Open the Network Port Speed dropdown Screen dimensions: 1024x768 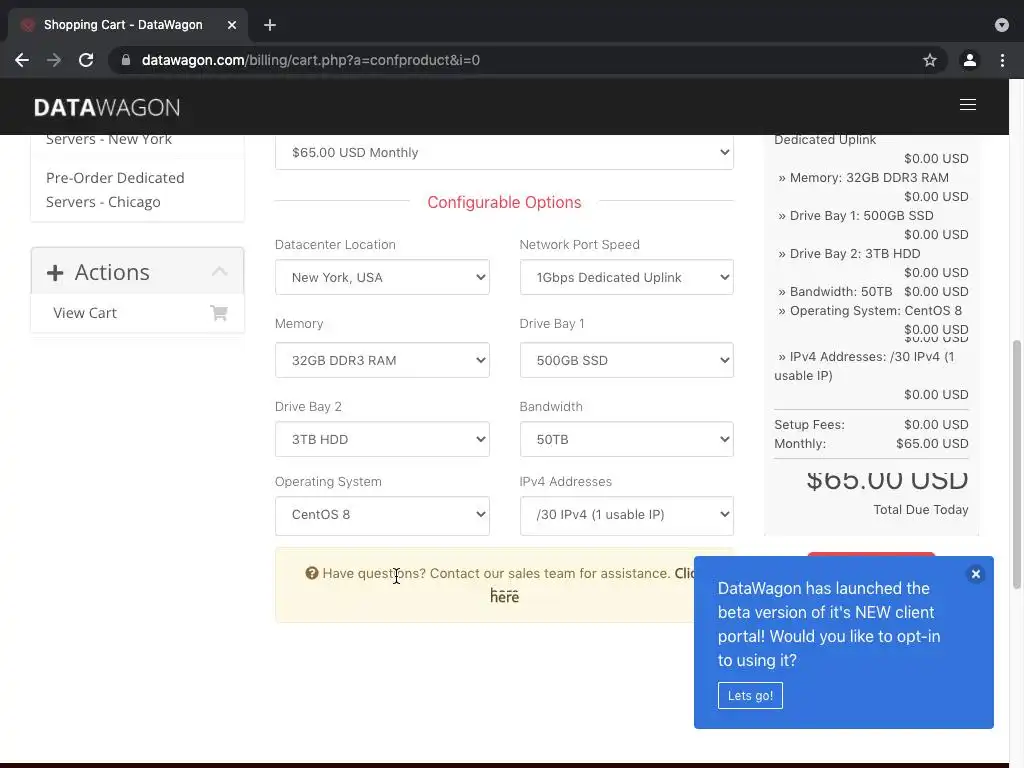coord(626,277)
